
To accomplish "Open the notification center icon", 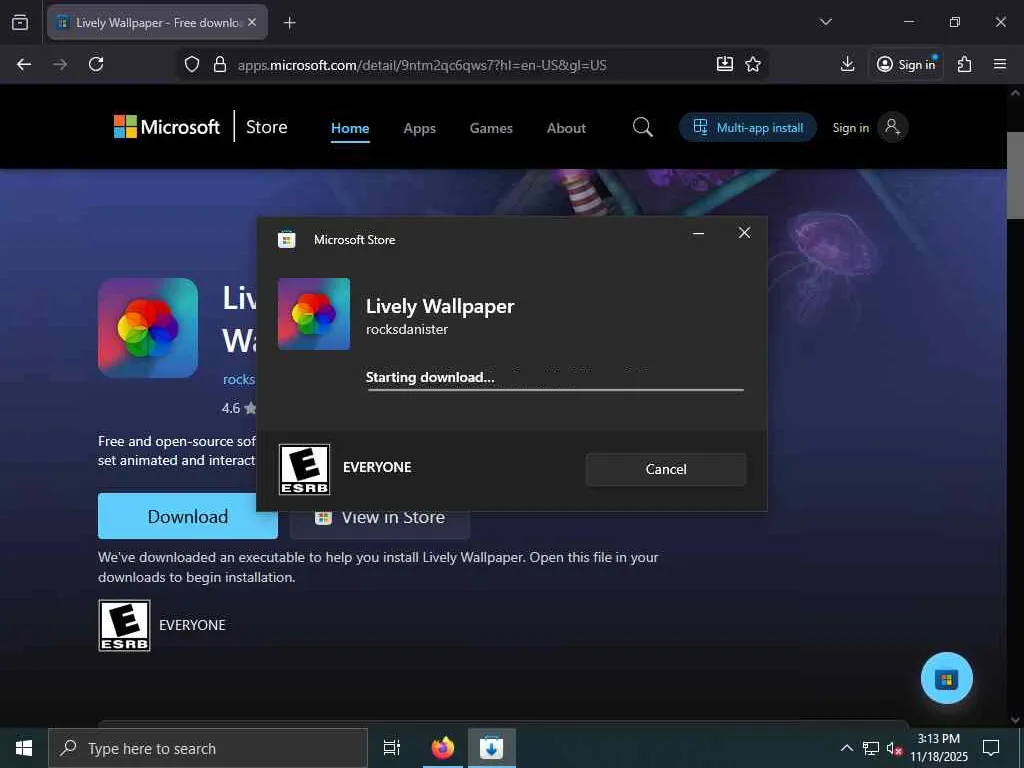I will (x=991, y=748).
